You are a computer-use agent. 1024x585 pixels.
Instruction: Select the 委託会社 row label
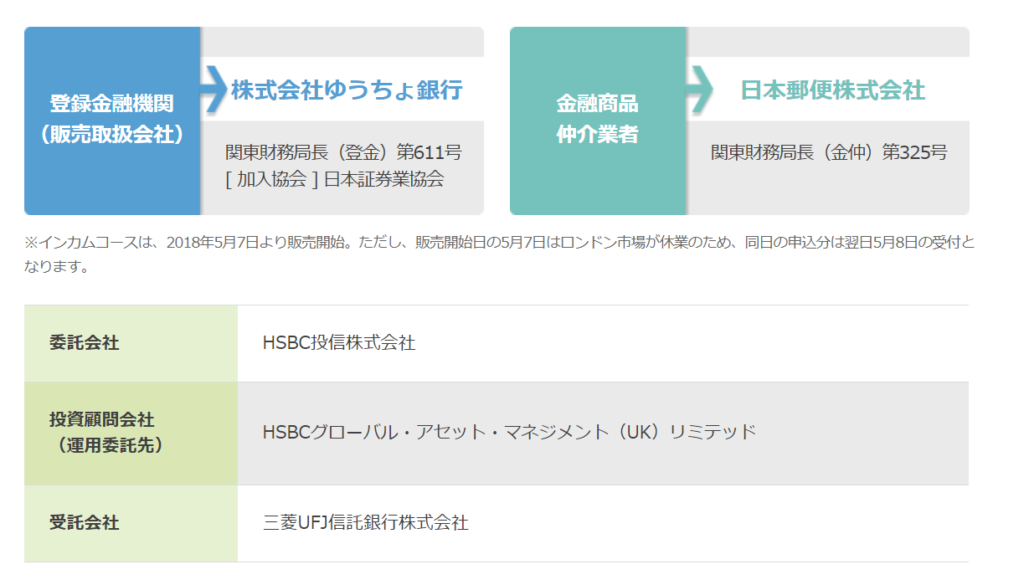coord(131,343)
